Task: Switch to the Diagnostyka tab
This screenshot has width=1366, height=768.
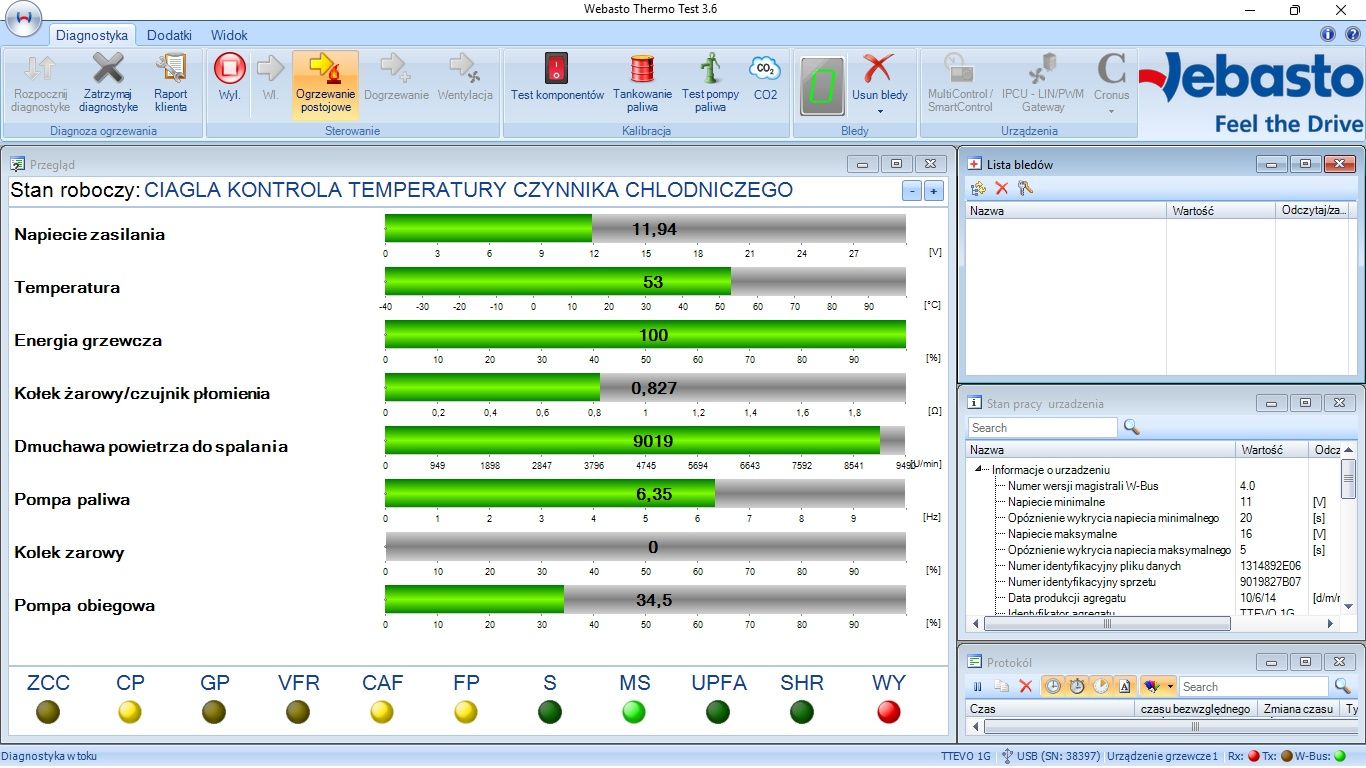Action: coord(92,35)
